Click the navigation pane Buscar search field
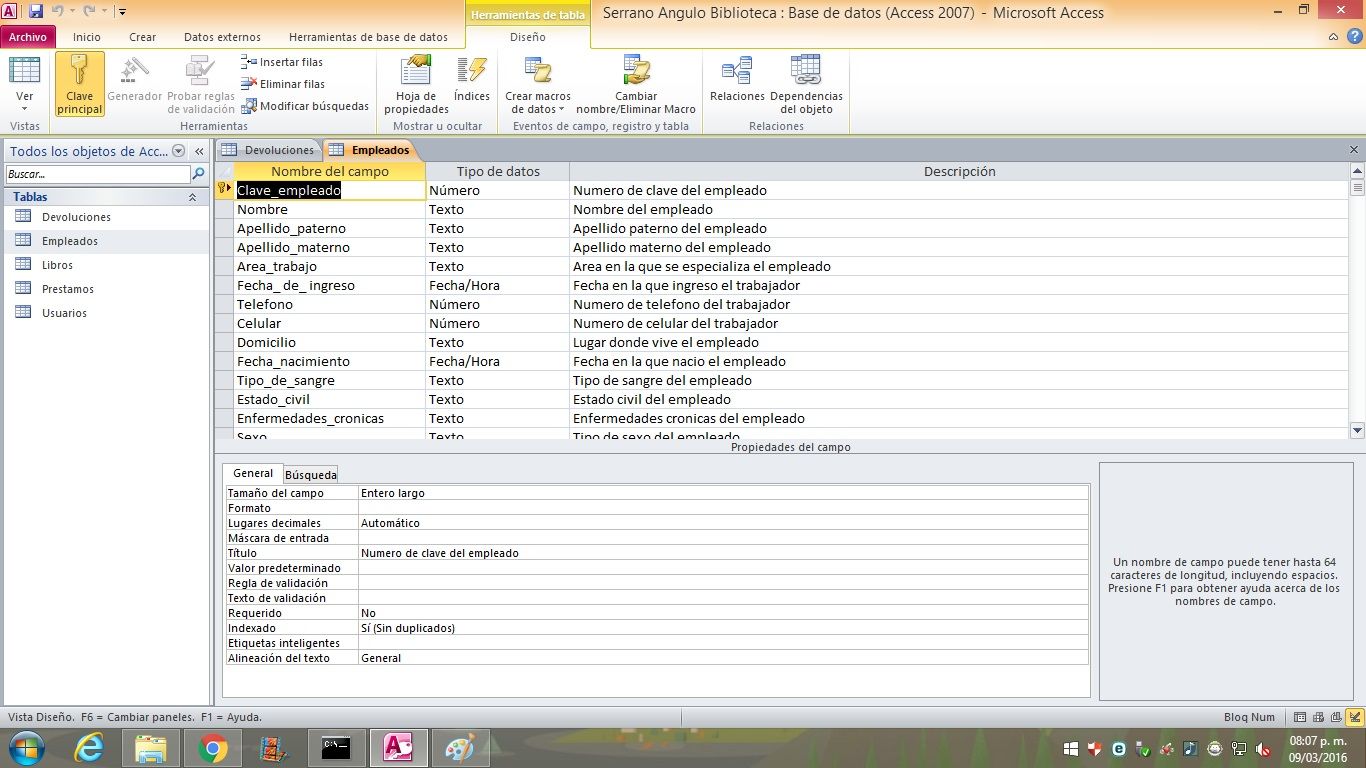Screen dimensions: 1366x768 [97, 174]
